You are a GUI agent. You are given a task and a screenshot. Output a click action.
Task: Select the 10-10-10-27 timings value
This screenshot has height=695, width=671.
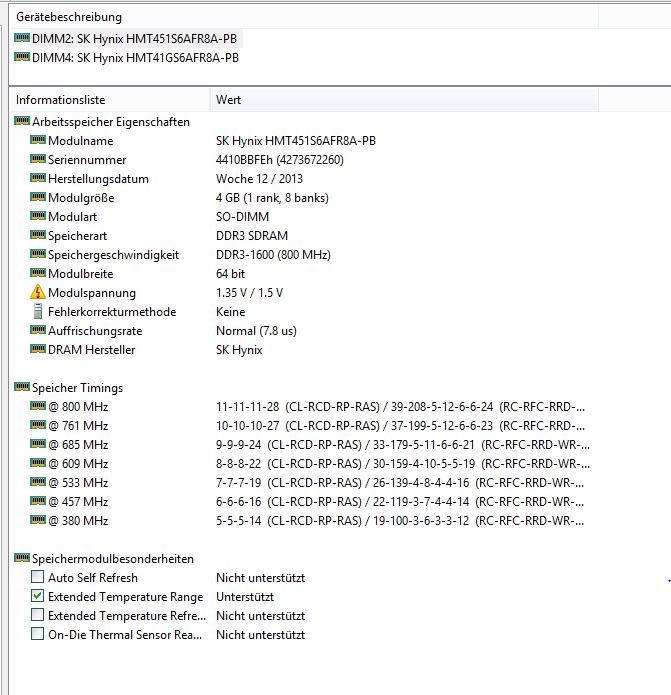400,426
